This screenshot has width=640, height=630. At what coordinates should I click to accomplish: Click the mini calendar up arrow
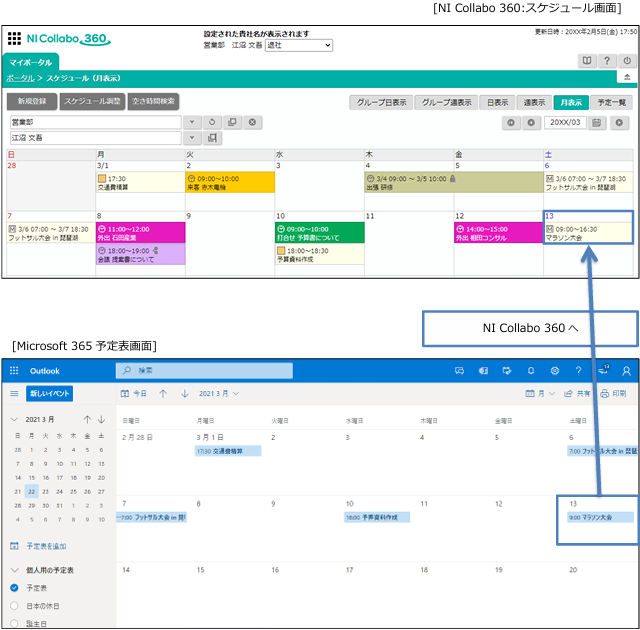click(87, 419)
